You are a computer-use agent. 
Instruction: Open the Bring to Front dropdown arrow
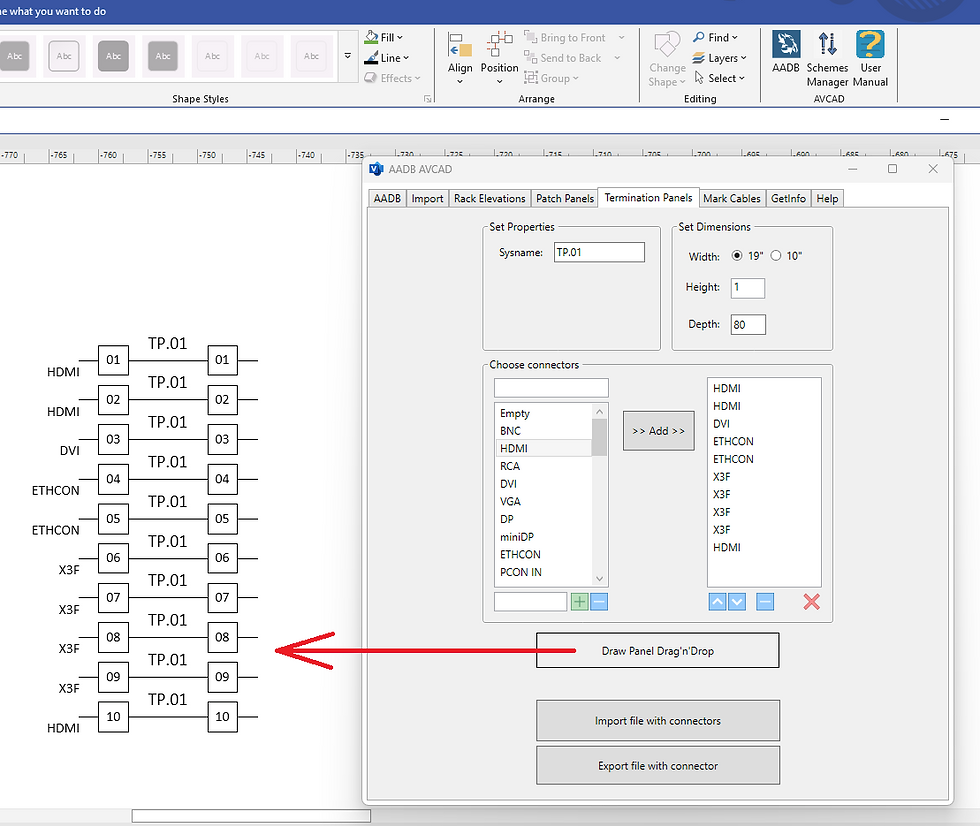[x=621, y=37]
